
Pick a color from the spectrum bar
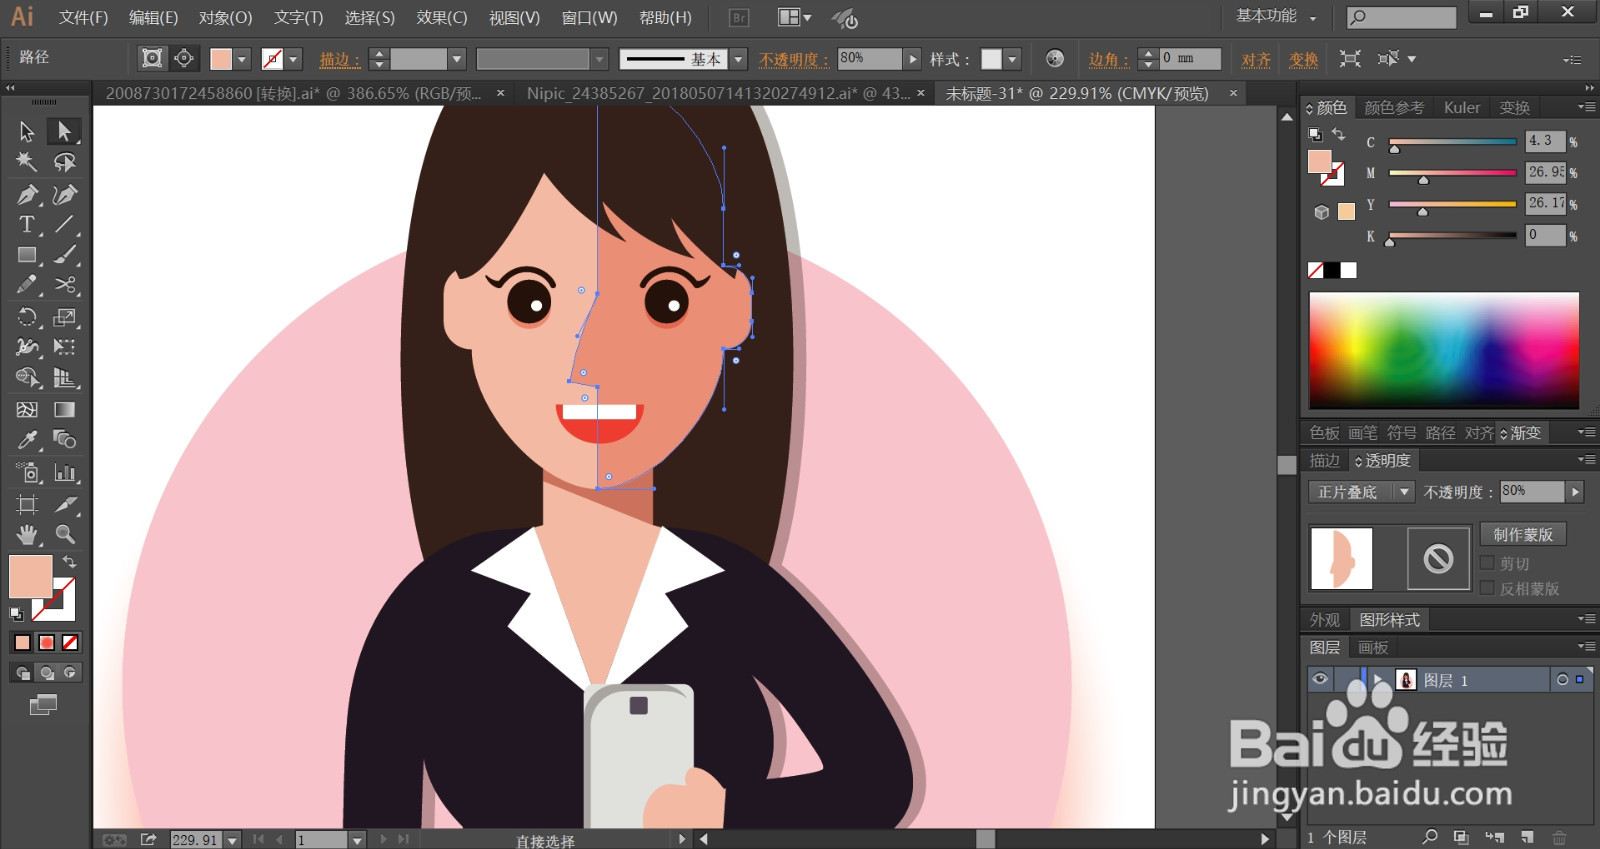coord(1444,350)
